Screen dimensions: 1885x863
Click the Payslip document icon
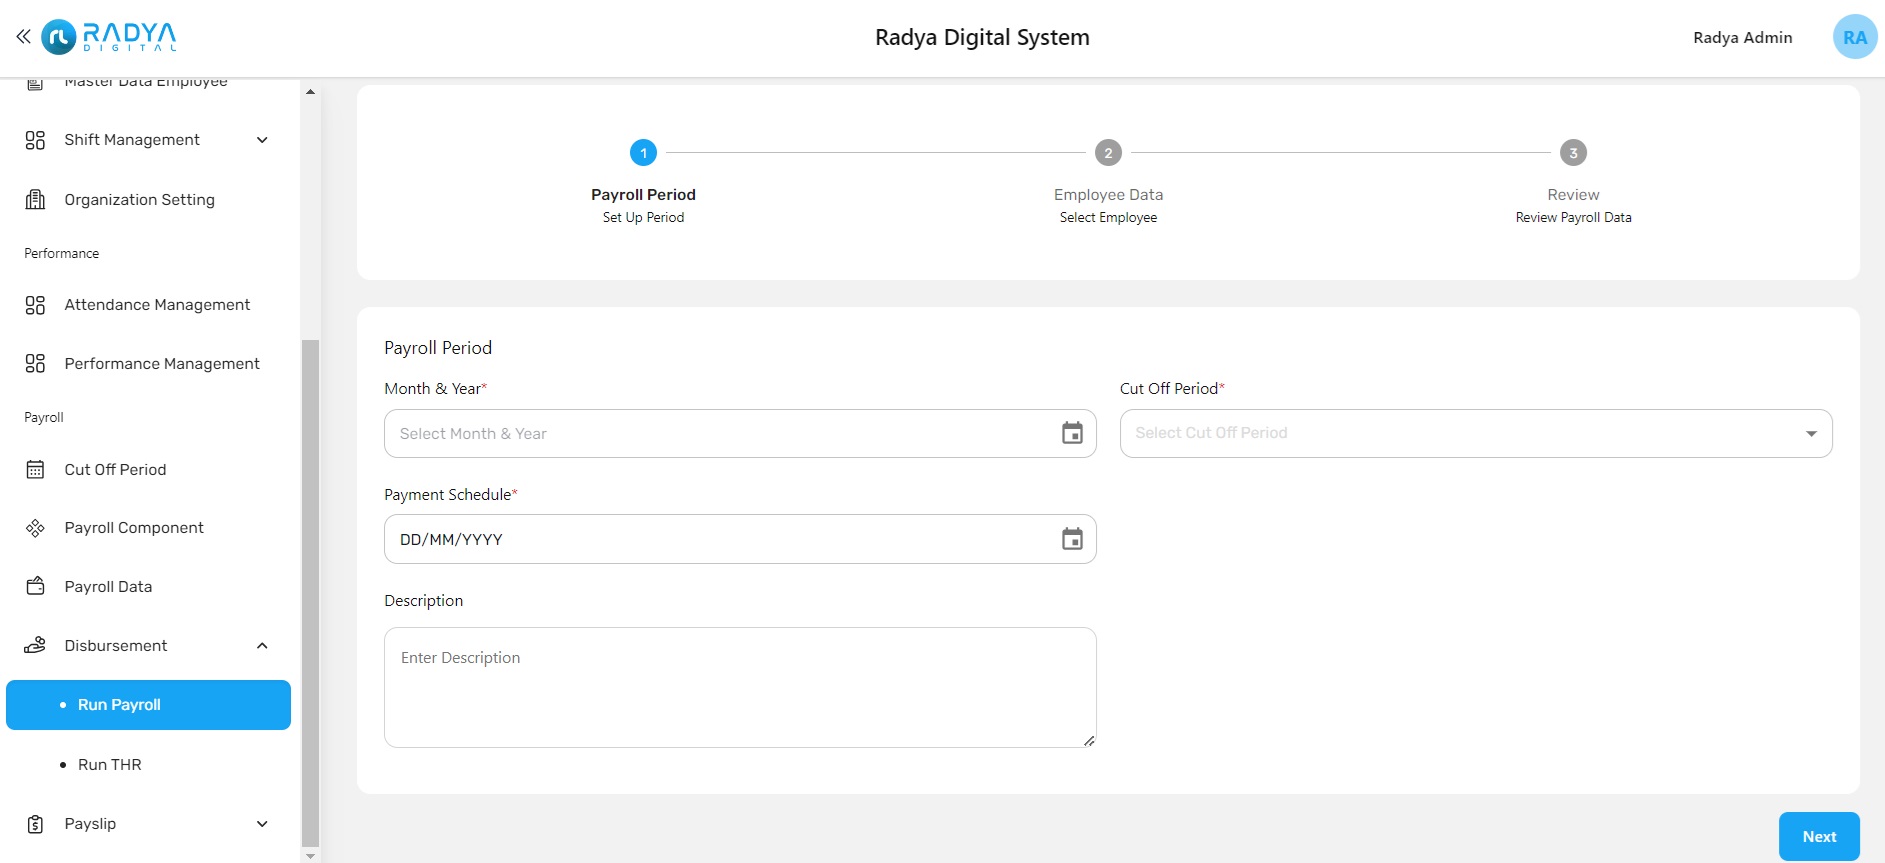(x=35, y=824)
